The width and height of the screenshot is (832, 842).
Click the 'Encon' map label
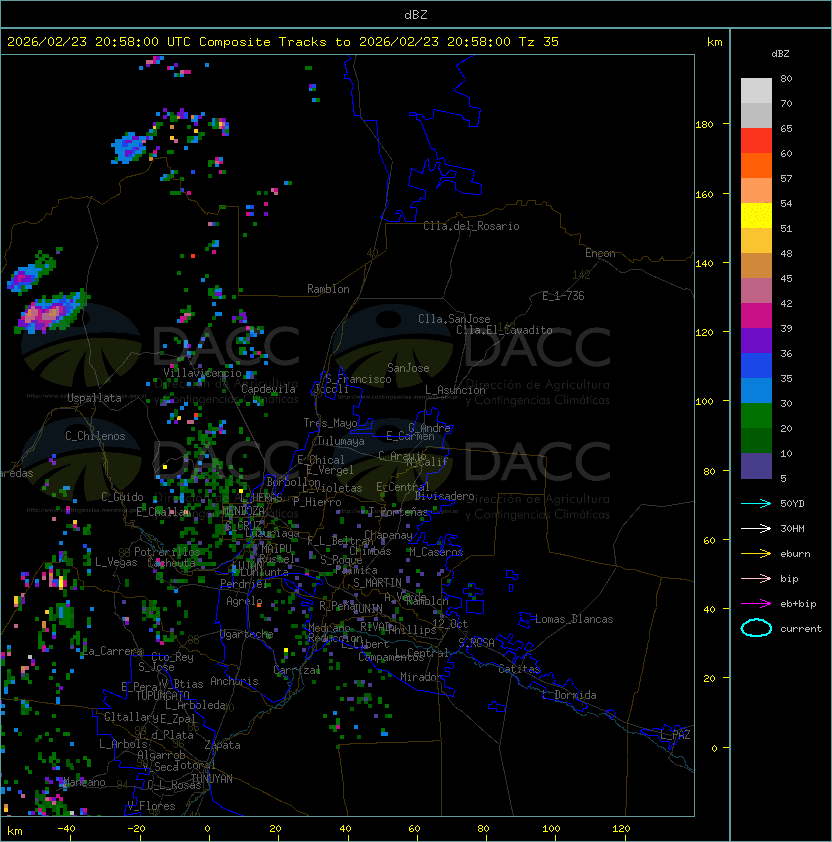600,253
